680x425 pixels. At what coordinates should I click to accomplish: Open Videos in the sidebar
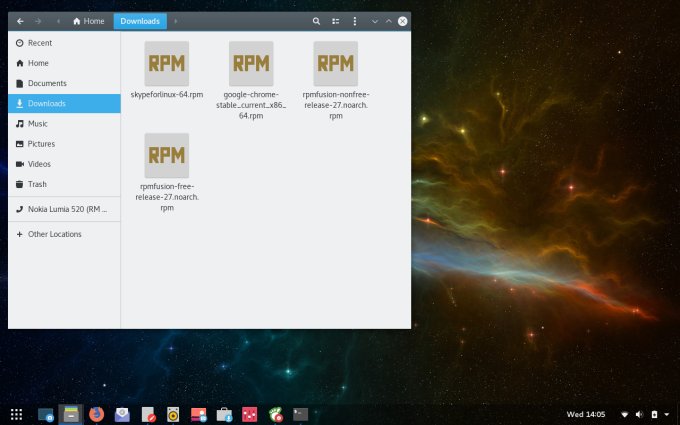click(x=64, y=164)
